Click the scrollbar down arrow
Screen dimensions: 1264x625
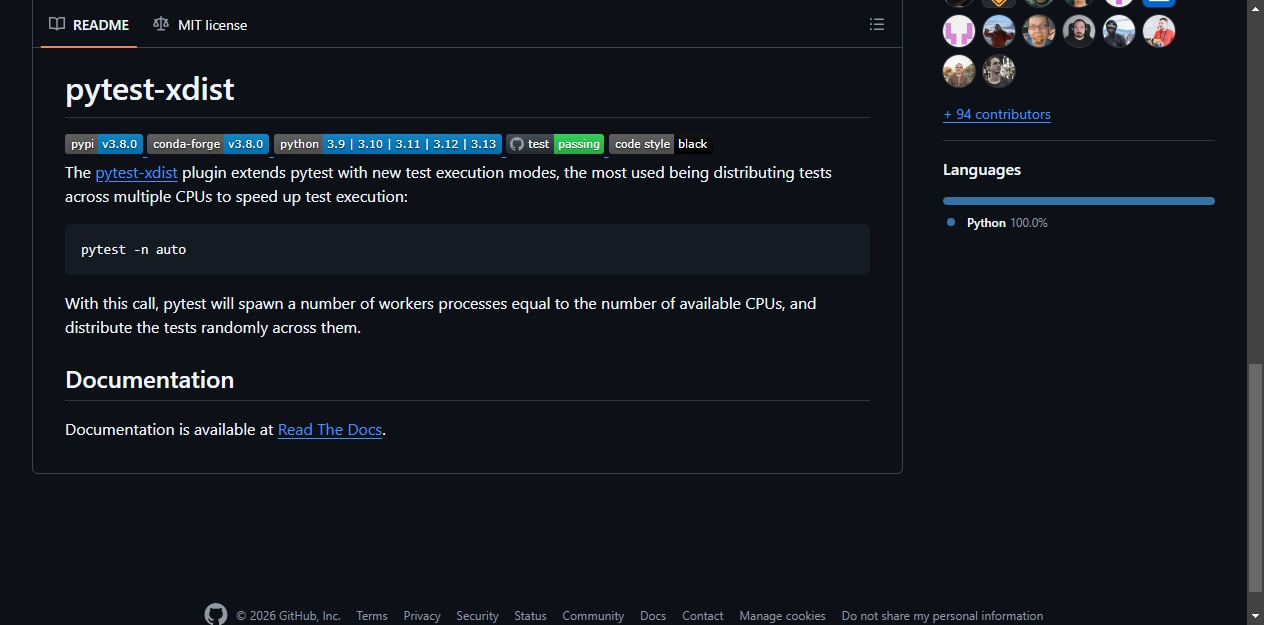click(x=1255, y=616)
